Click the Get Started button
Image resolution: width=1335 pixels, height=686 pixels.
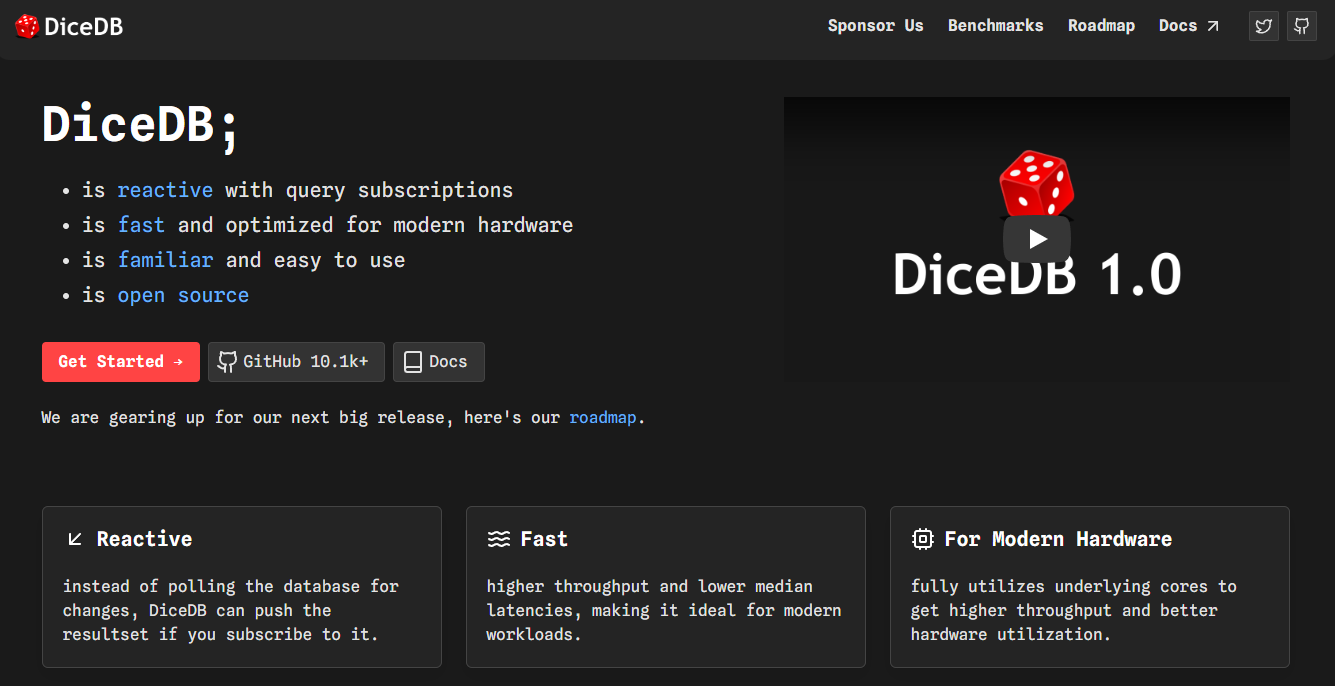tap(121, 362)
